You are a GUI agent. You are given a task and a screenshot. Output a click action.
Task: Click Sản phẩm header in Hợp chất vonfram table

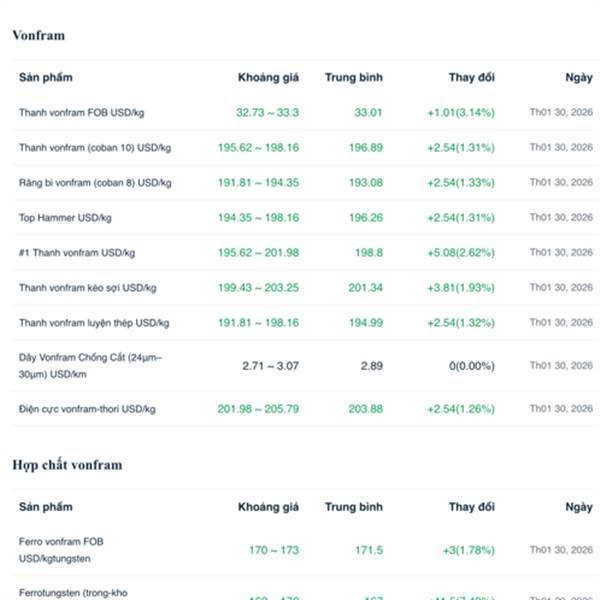point(46,507)
